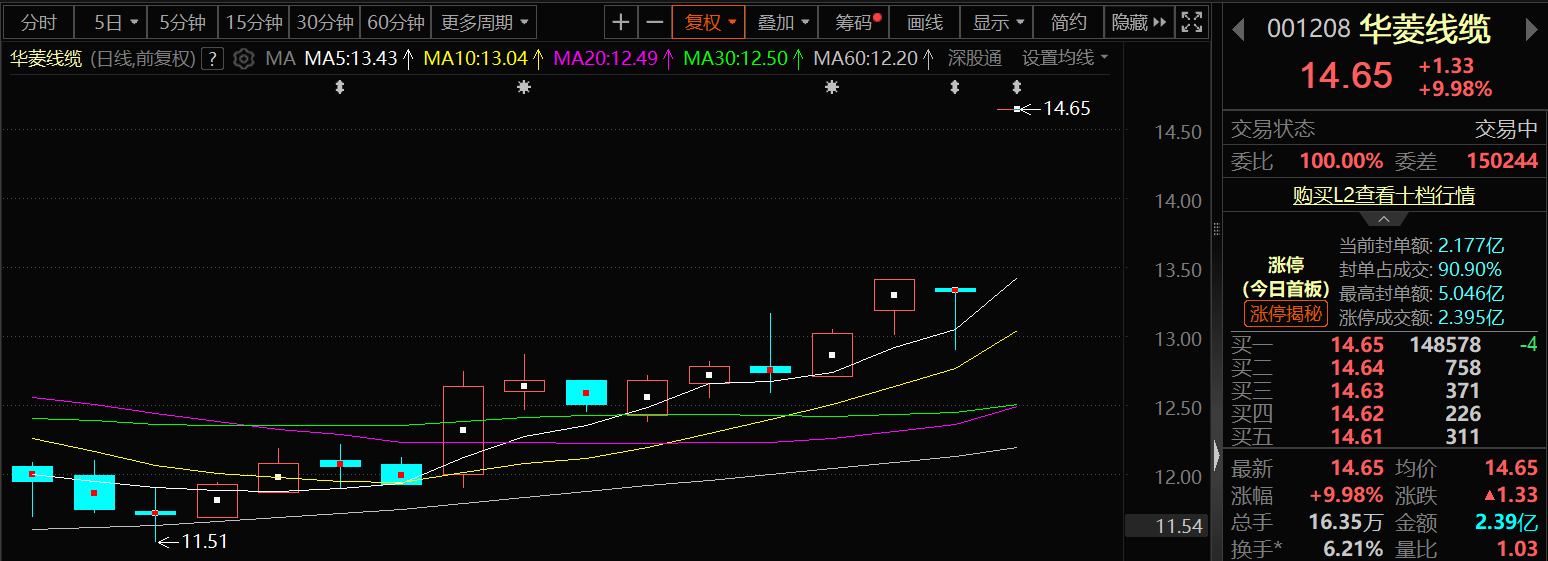Click the 涨停揭秘 button
1548x561 pixels.
(x=1285, y=314)
